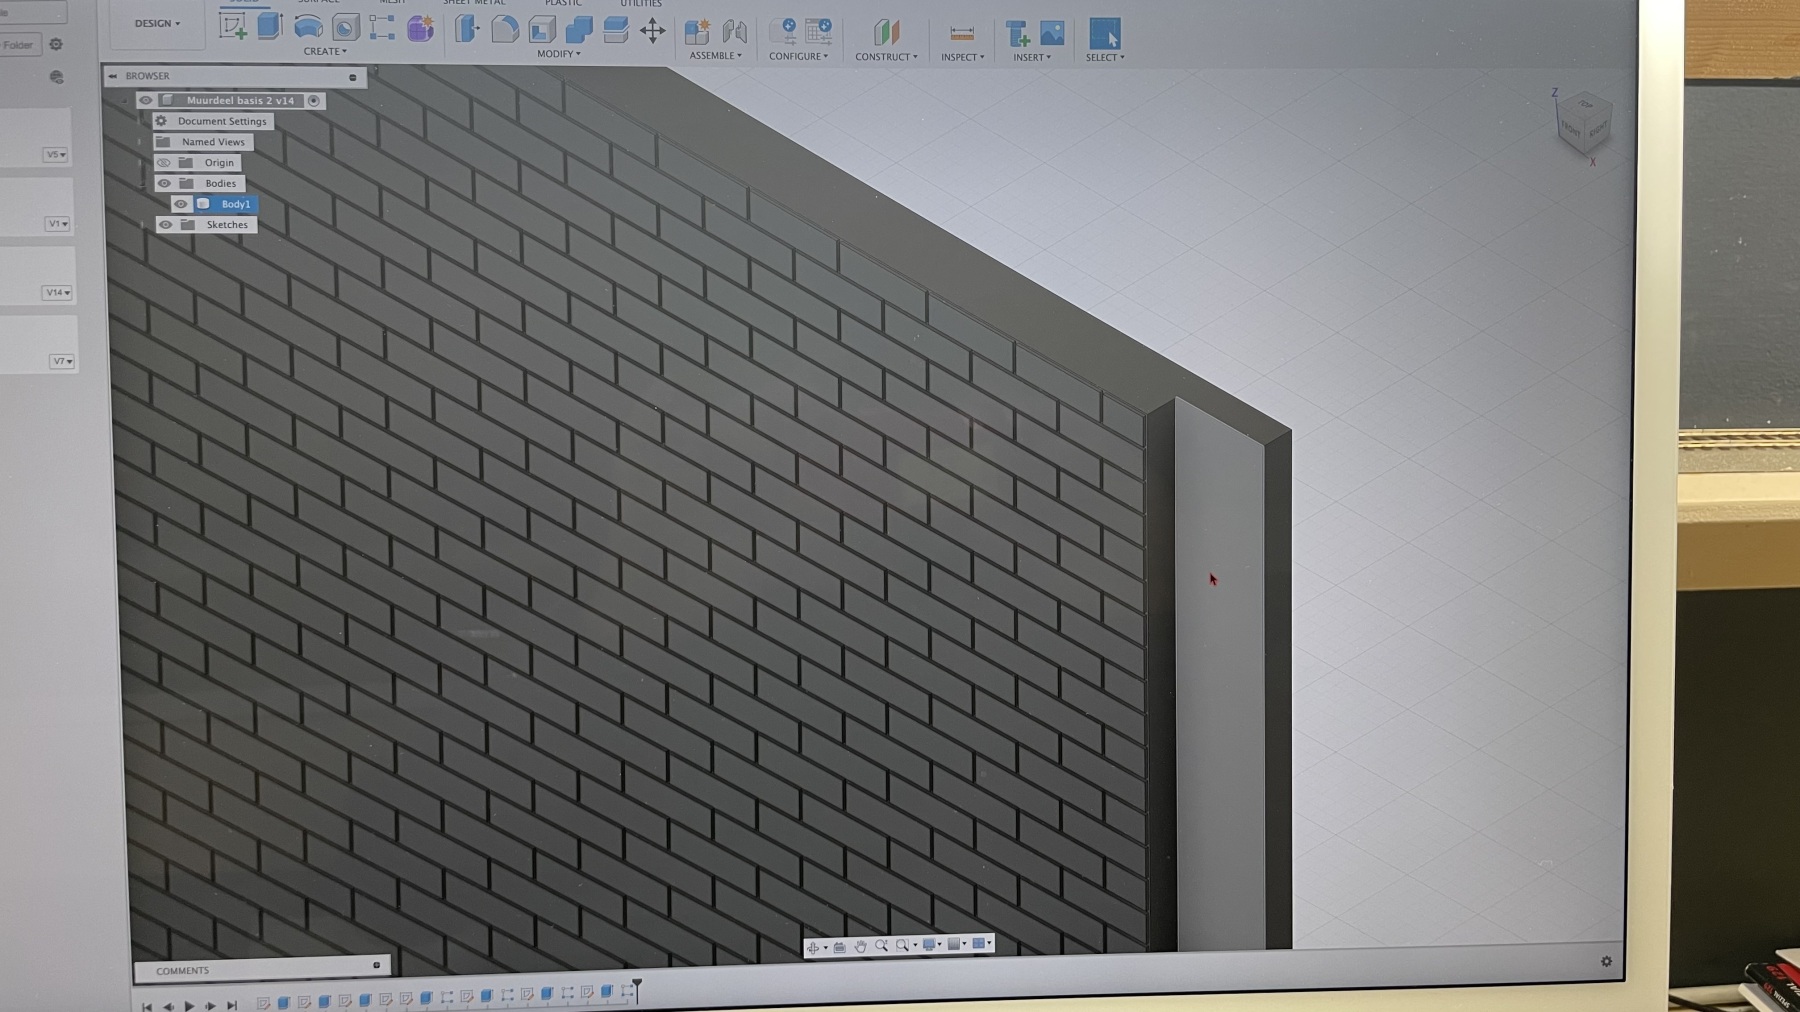1800x1012 pixels.
Task: Open the ASSEMBLE dropdown menu
Action: [716, 56]
